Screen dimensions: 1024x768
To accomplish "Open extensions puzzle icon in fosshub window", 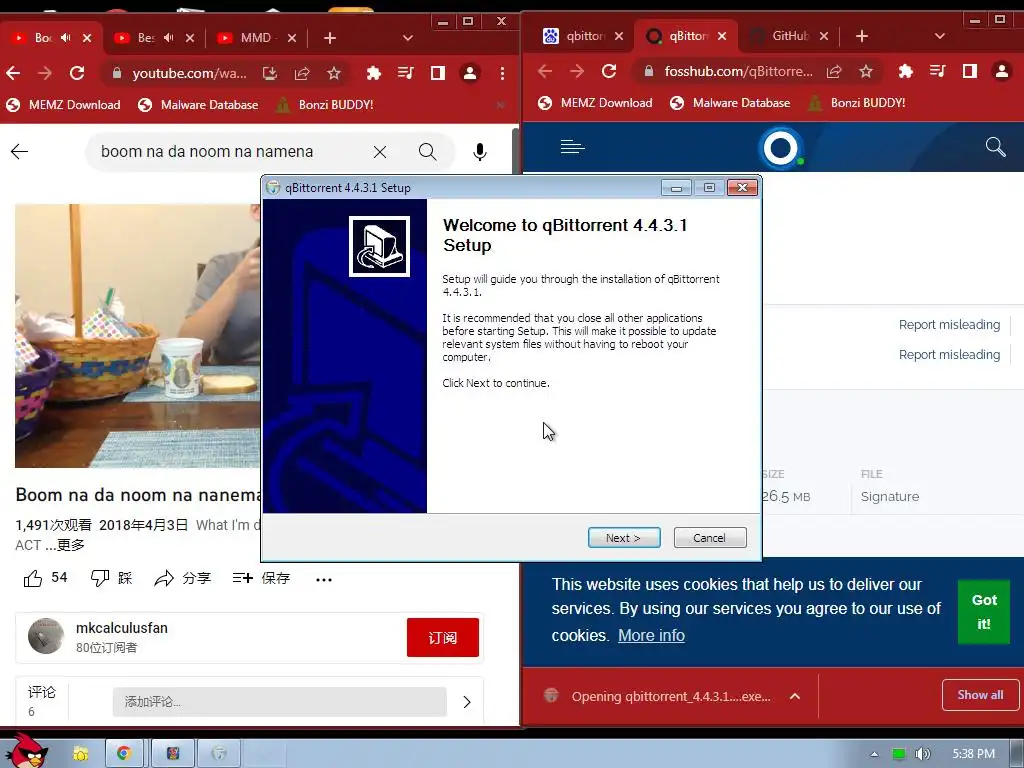I will pos(906,71).
